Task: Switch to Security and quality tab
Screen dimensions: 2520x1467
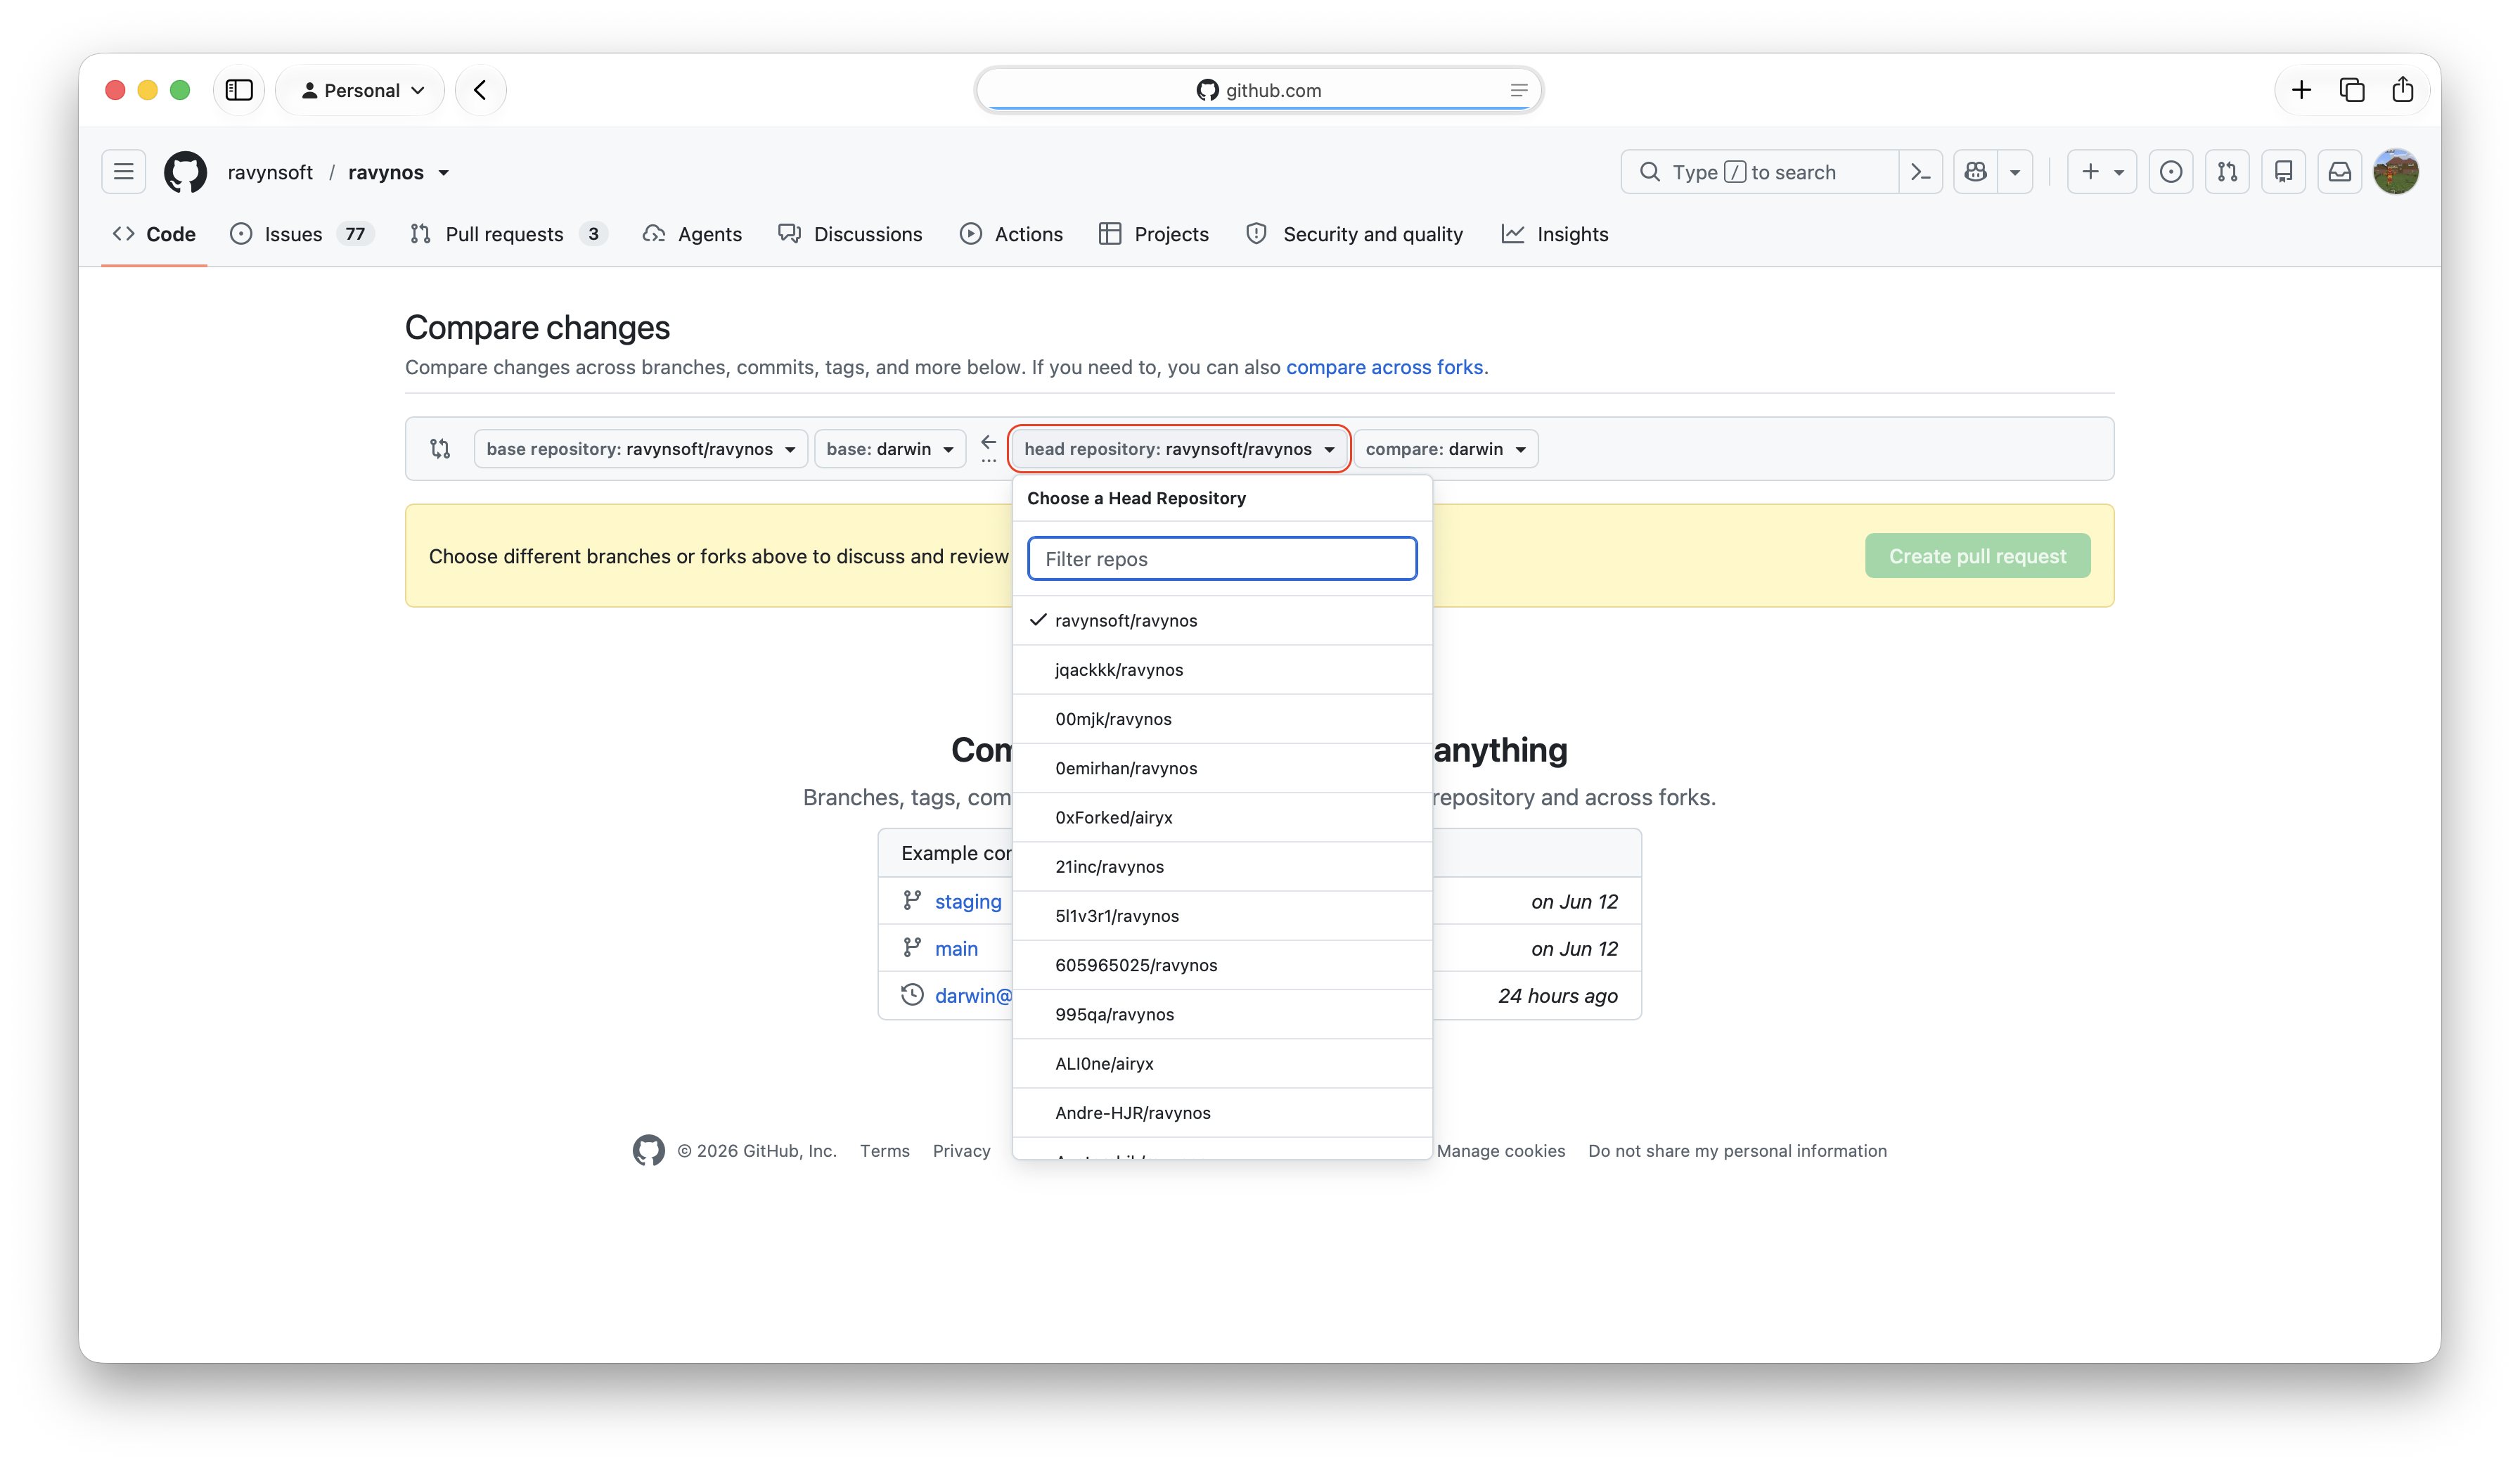Action: tap(1354, 234)
